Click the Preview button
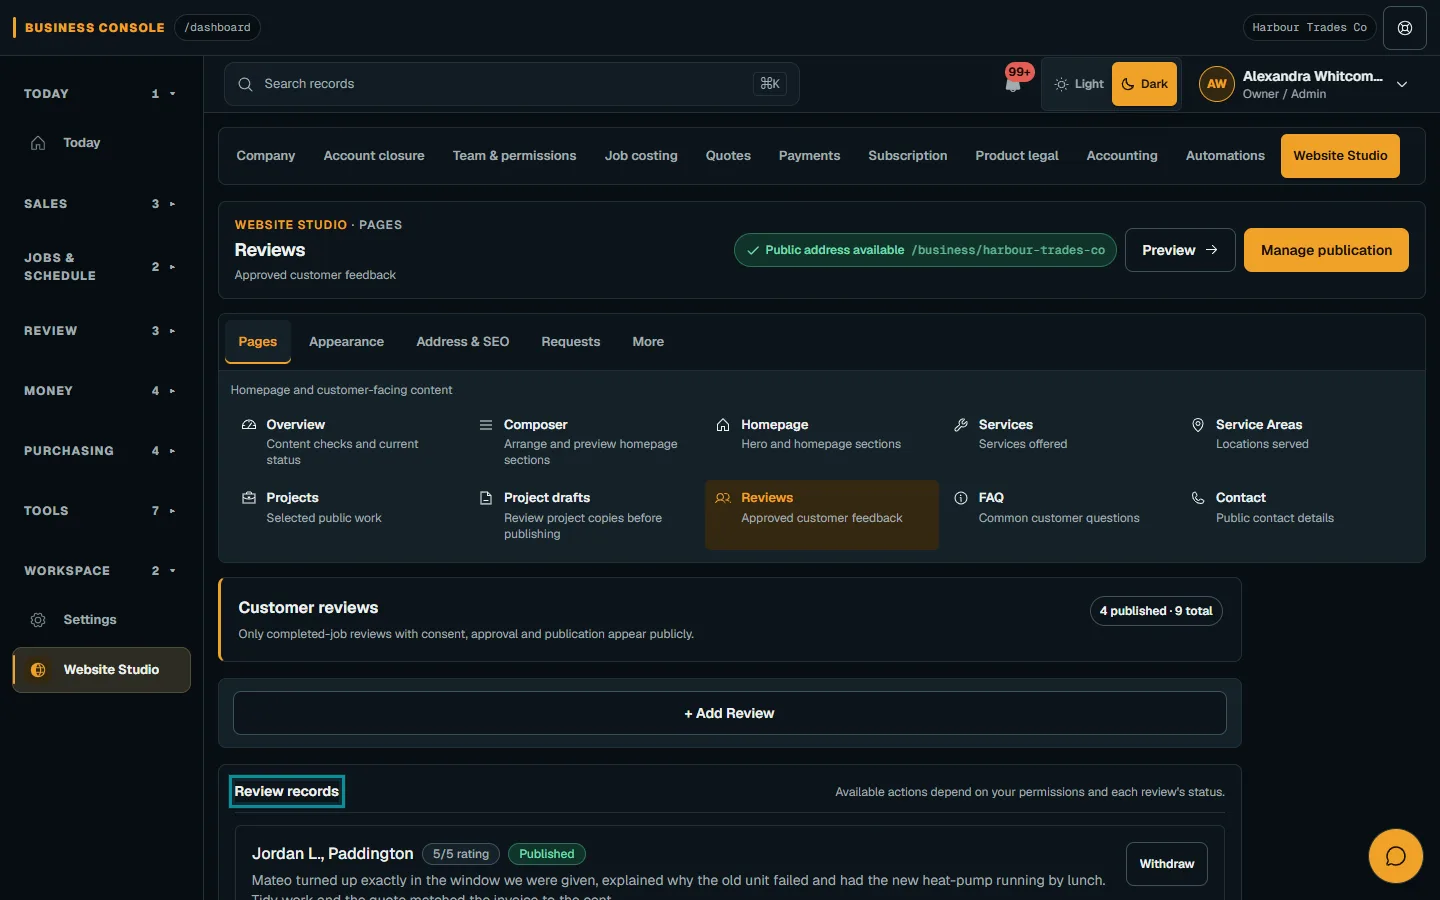Viewport: 1440px width, 900px height. click(x=1180, y=250)
